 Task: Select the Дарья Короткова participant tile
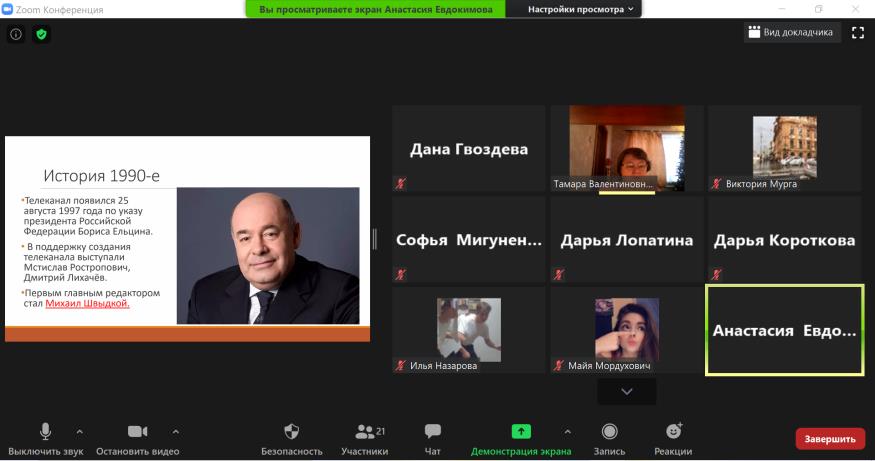pos(785,239)
